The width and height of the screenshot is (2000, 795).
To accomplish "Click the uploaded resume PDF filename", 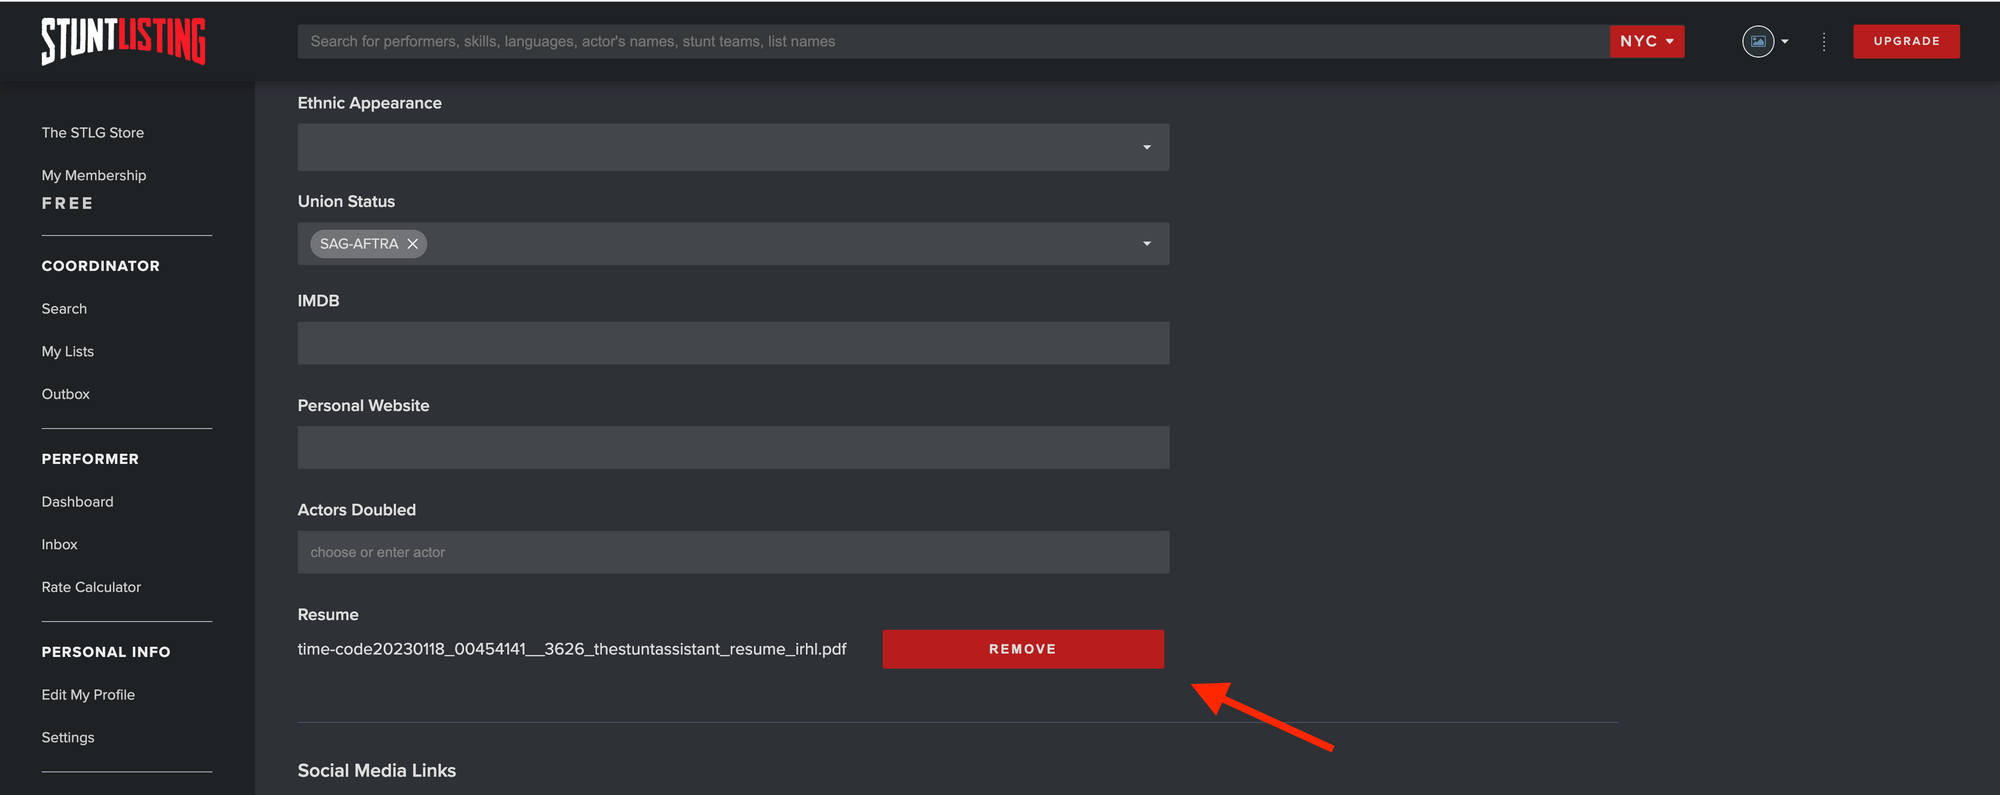I will [x=572, y=649].
